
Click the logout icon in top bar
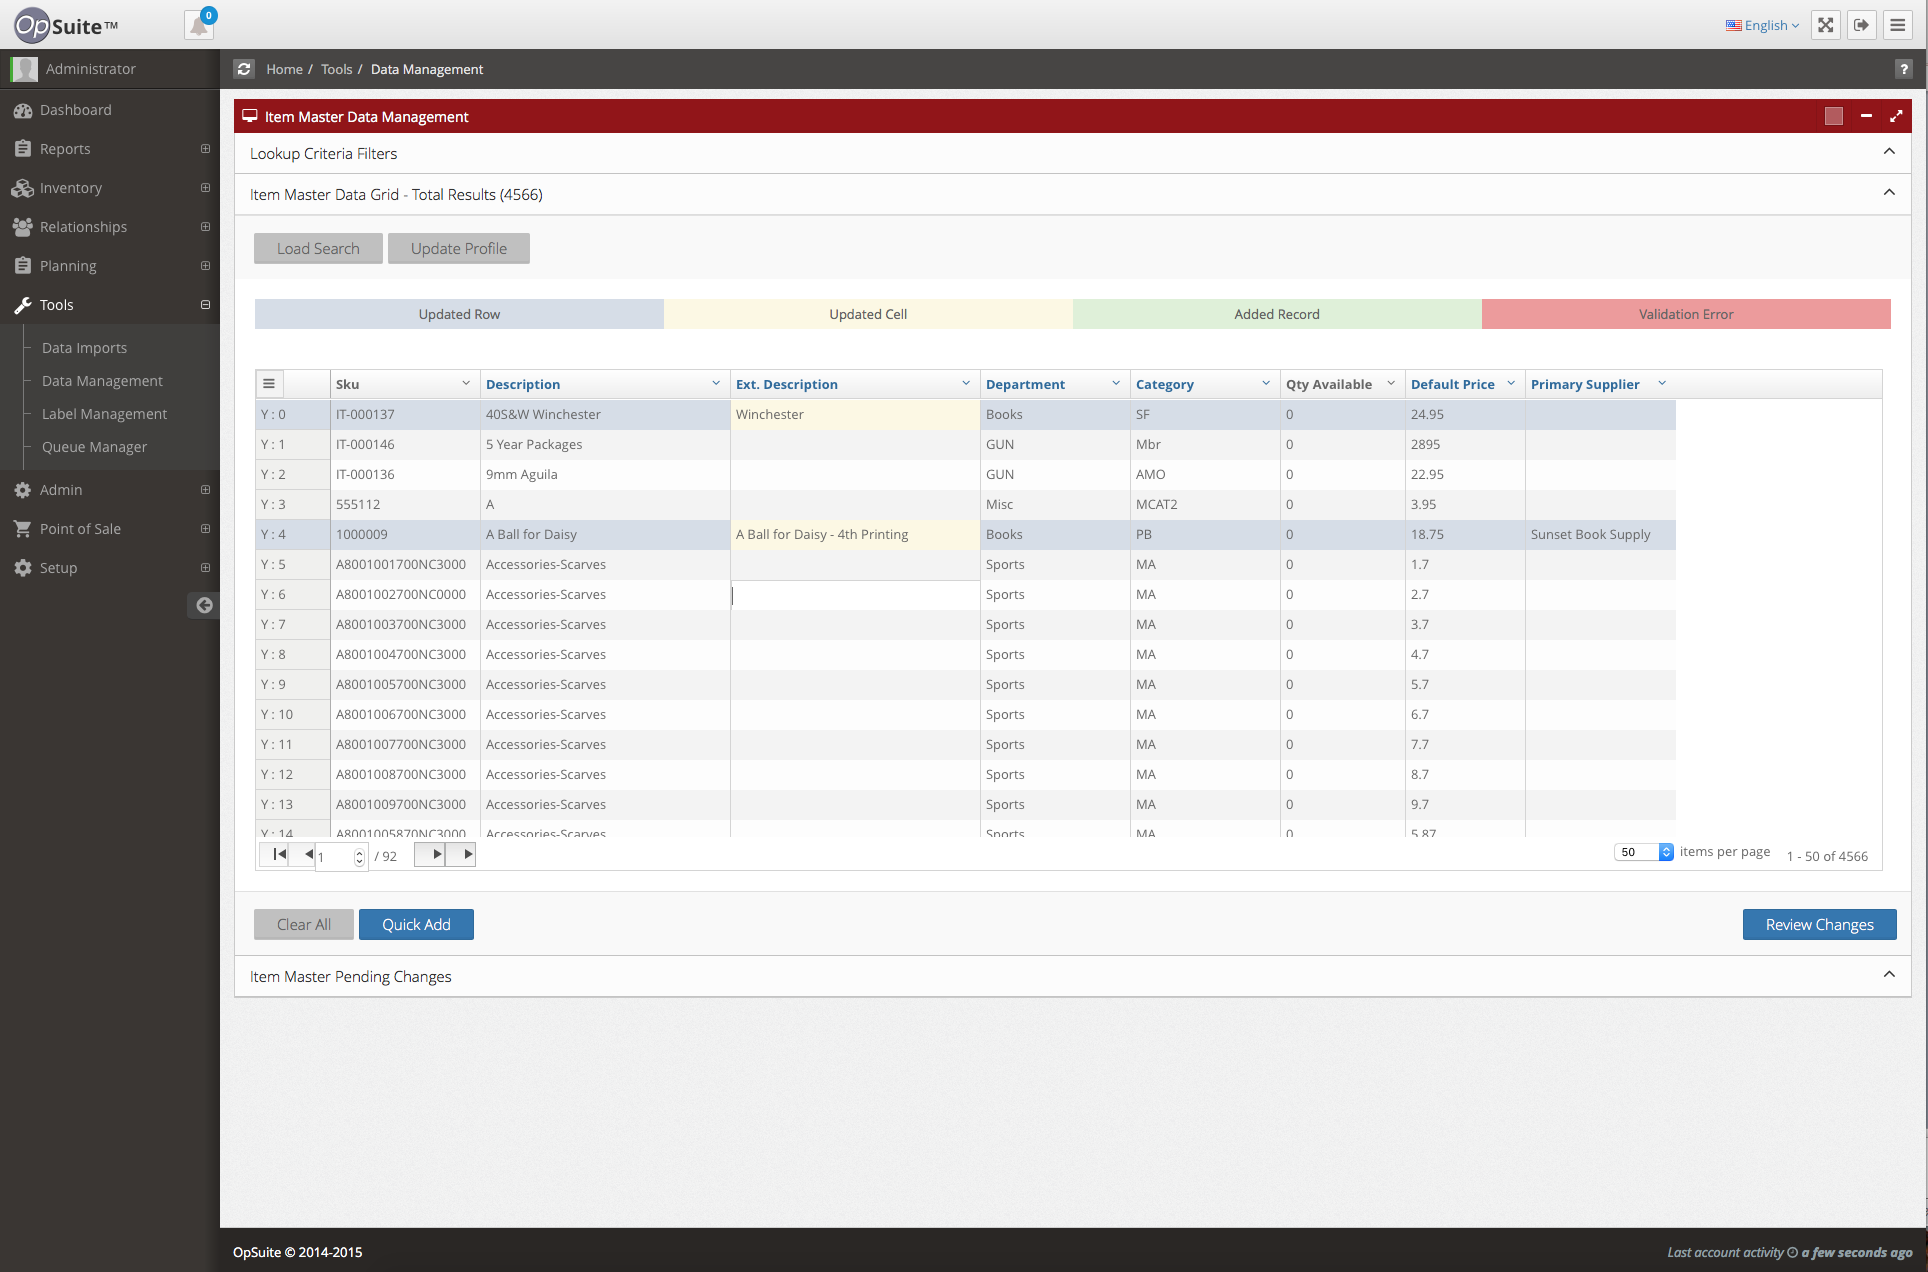point(1862,25)
